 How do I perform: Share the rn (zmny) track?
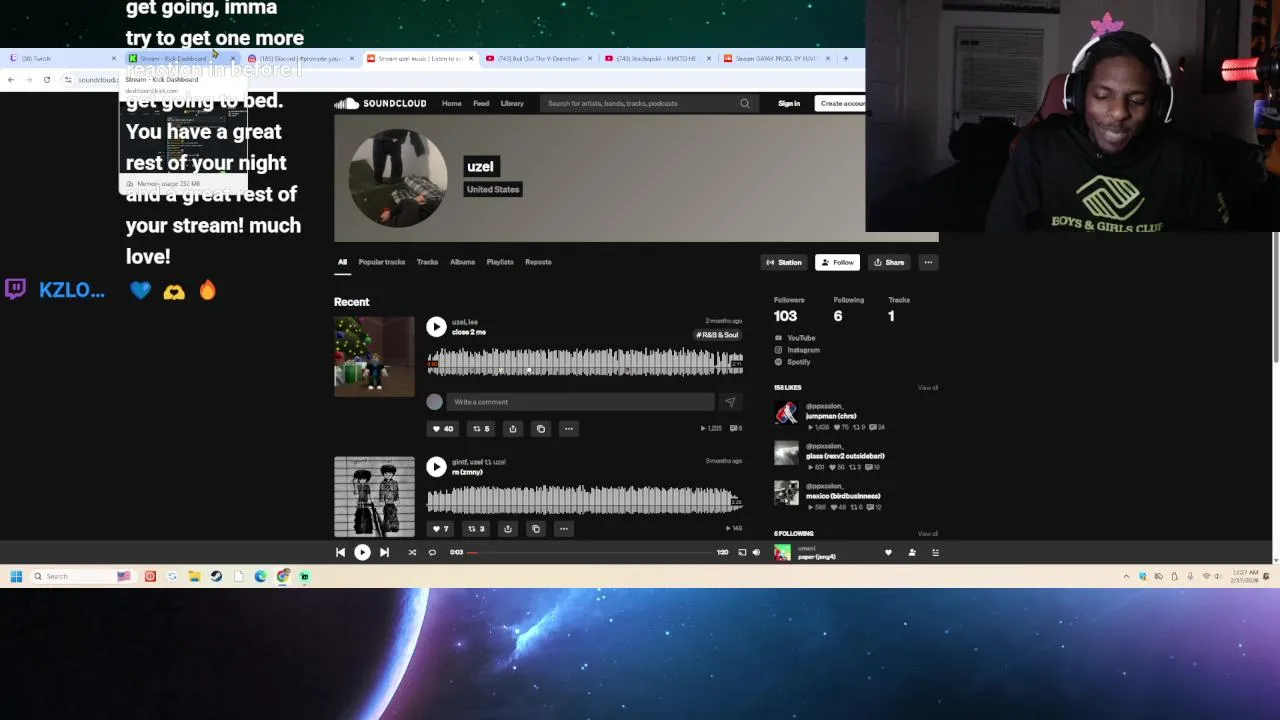click(507, 529)
